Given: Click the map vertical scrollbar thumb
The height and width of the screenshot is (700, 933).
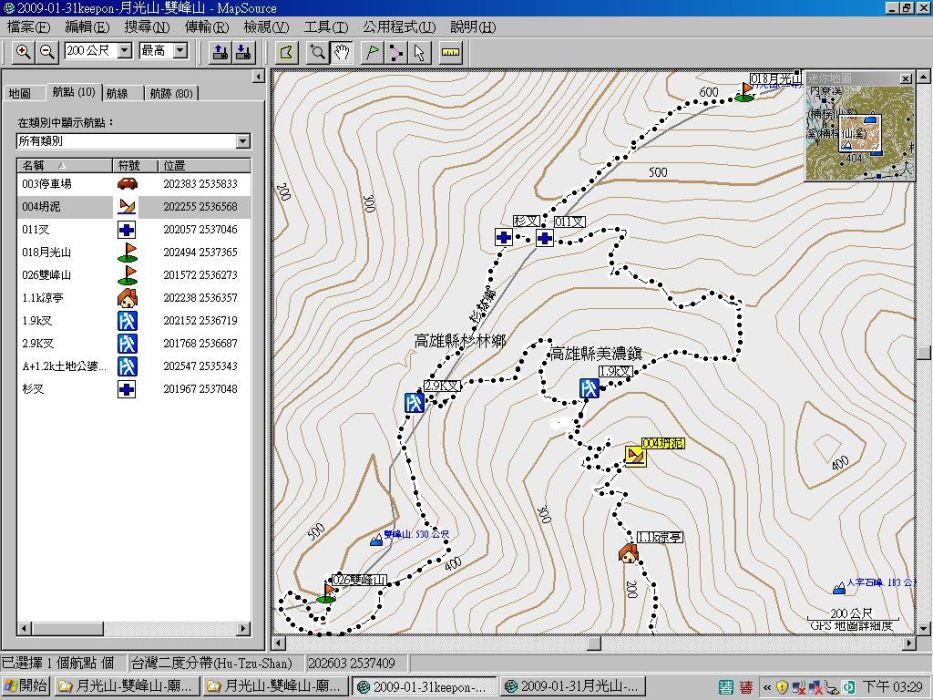Looking at the screenshot, I should tap(923, 352).
